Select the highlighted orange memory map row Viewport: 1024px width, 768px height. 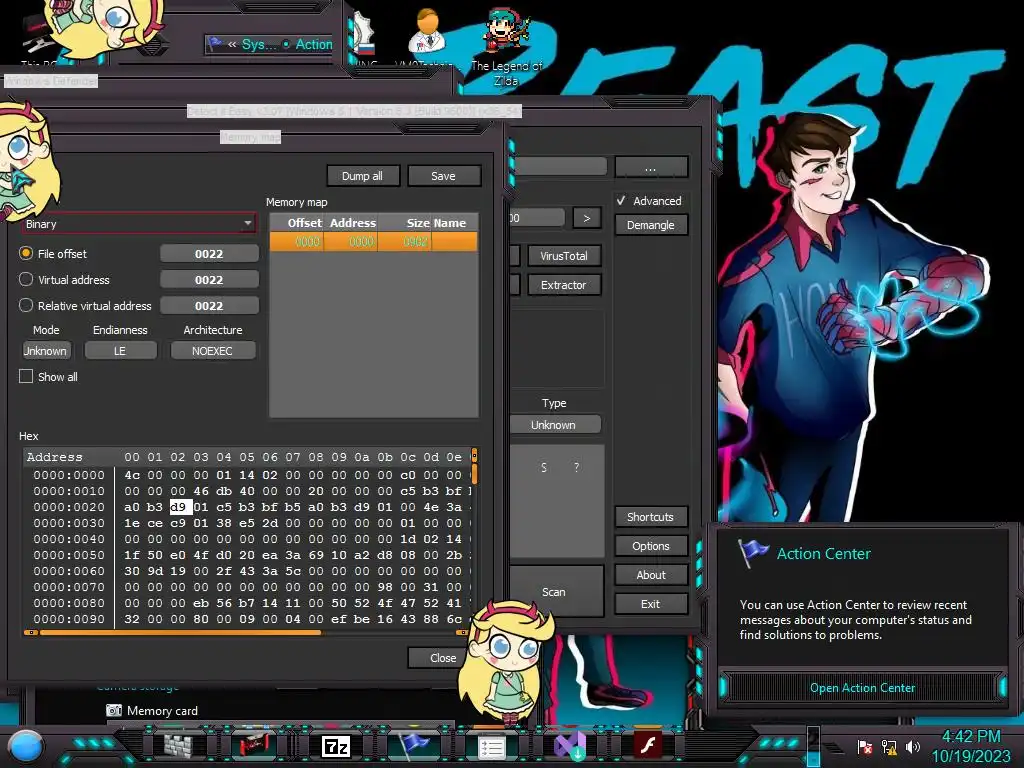[x=374, y=242]
